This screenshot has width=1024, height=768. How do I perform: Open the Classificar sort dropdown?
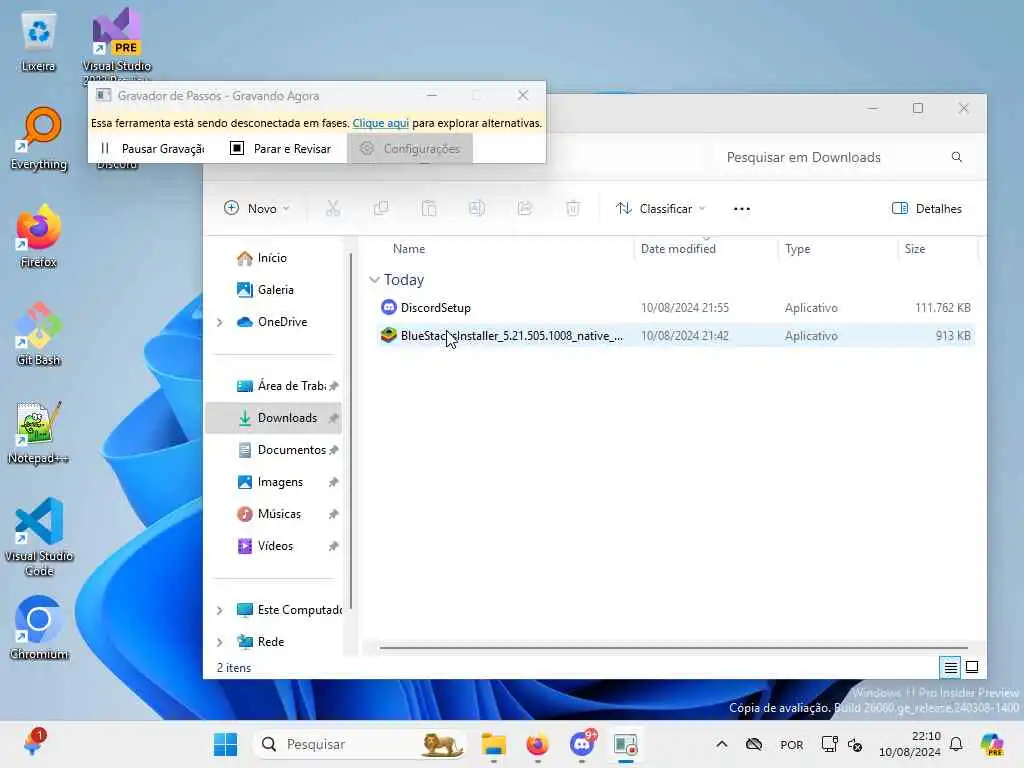(660, 208)
